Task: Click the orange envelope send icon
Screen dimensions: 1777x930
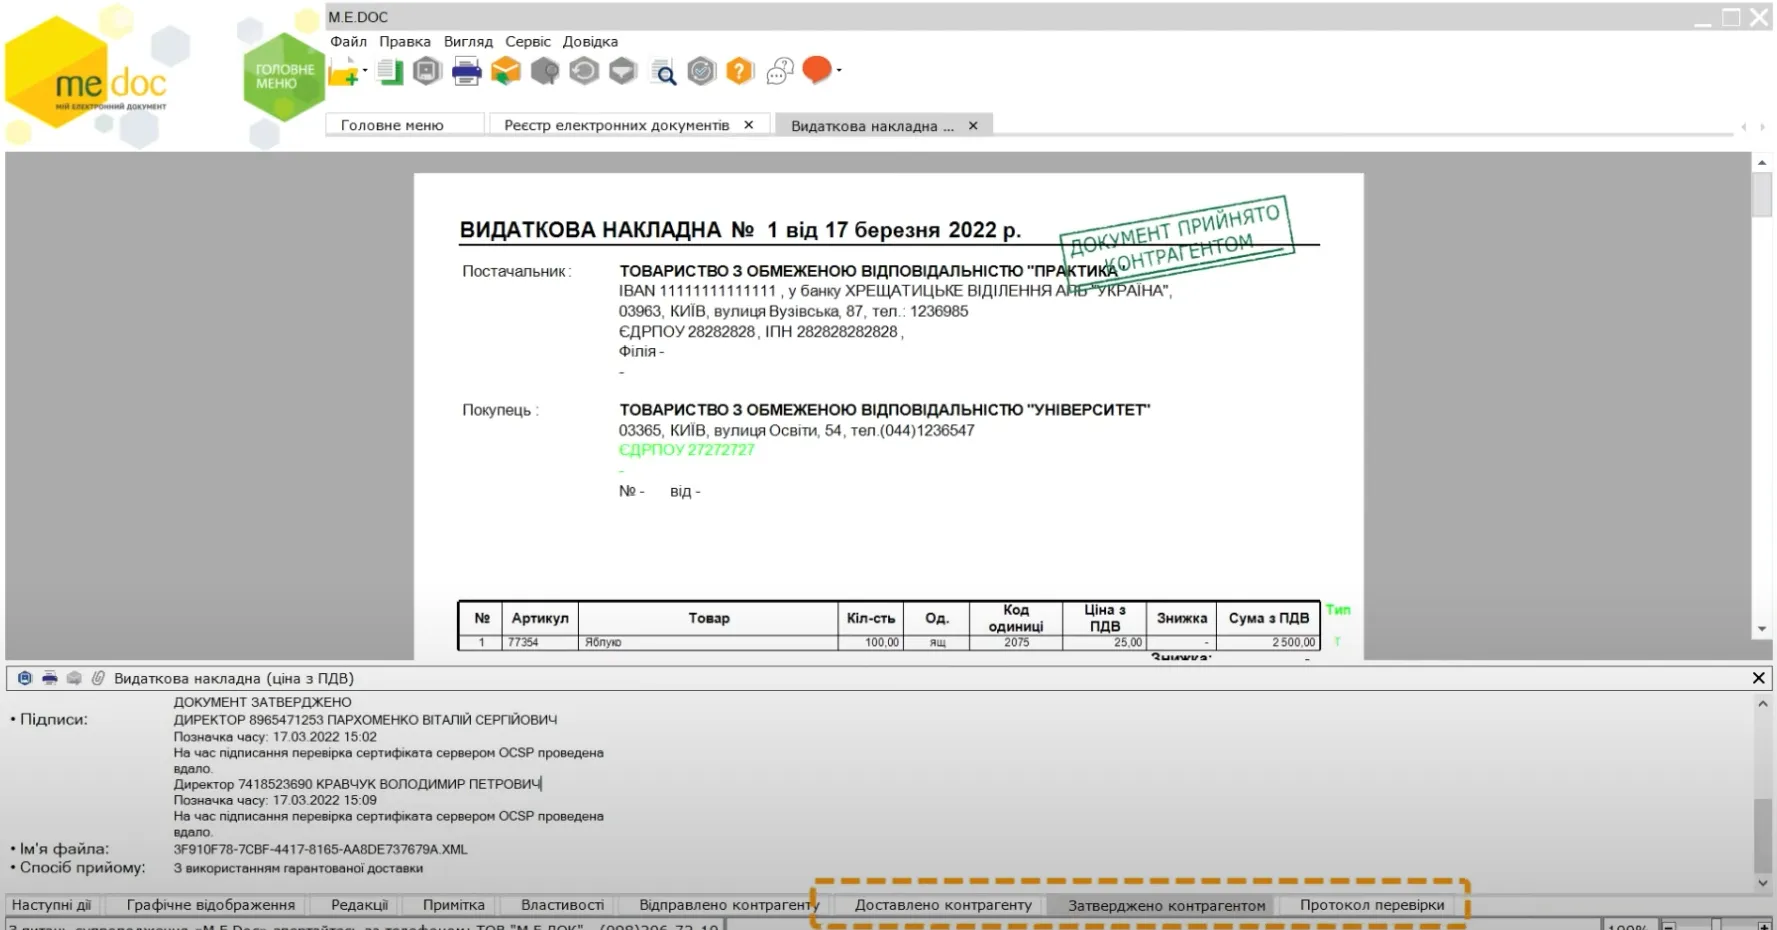Action: point(506,71)
